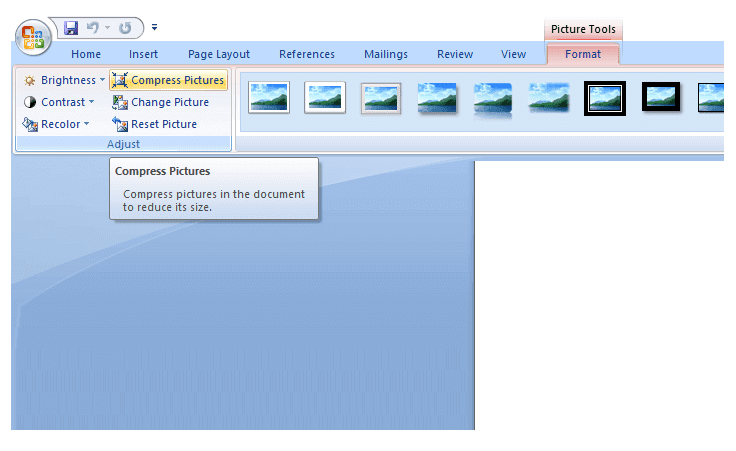The width and height of the screenshot is (736, 451).
Task: Click the Redo icon in Quick Access
Action: [x=125, y=28]
